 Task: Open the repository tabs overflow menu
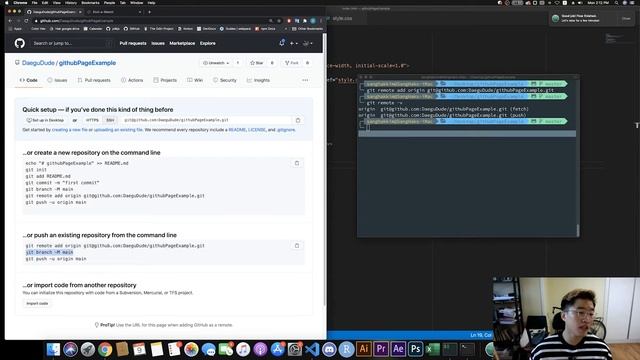305,80
